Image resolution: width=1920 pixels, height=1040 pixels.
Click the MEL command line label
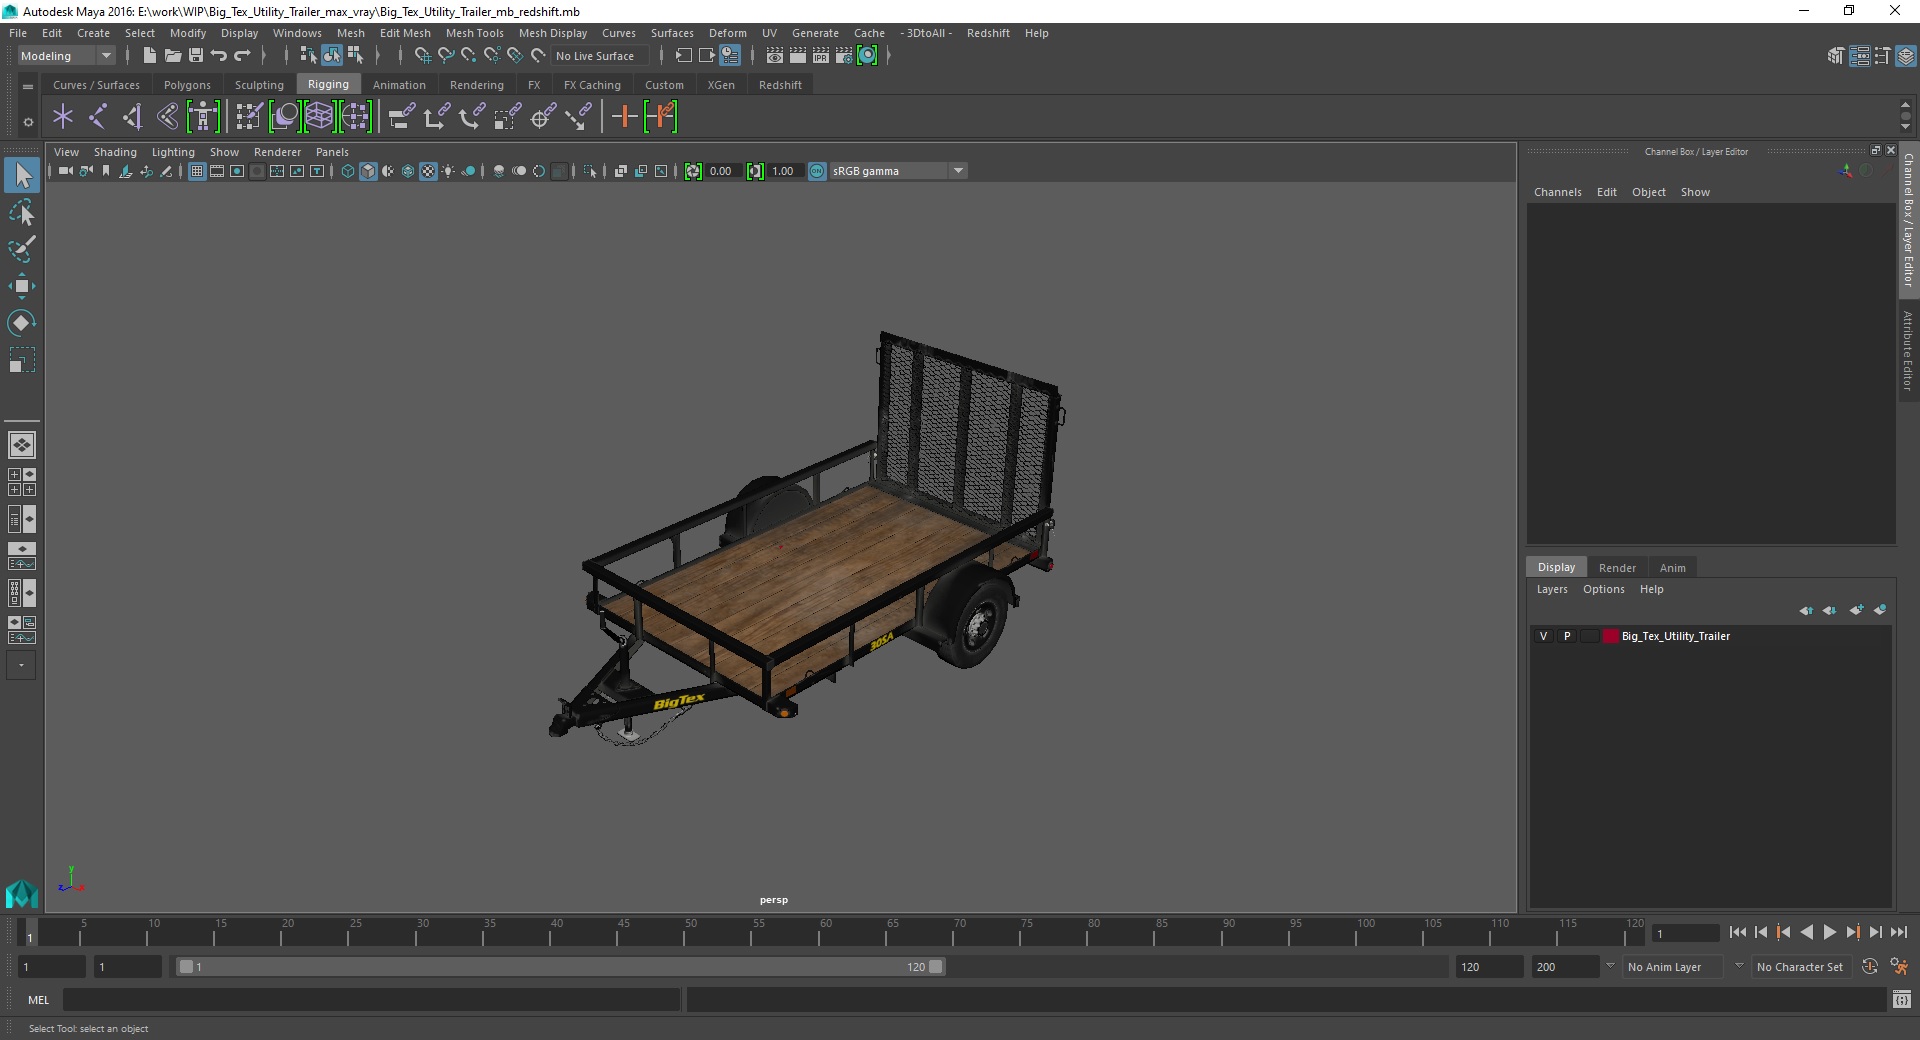38,1000
